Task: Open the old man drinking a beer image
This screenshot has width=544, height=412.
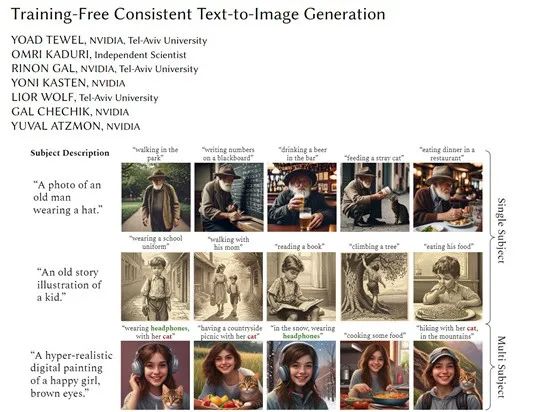Action: tap(302, 197)
